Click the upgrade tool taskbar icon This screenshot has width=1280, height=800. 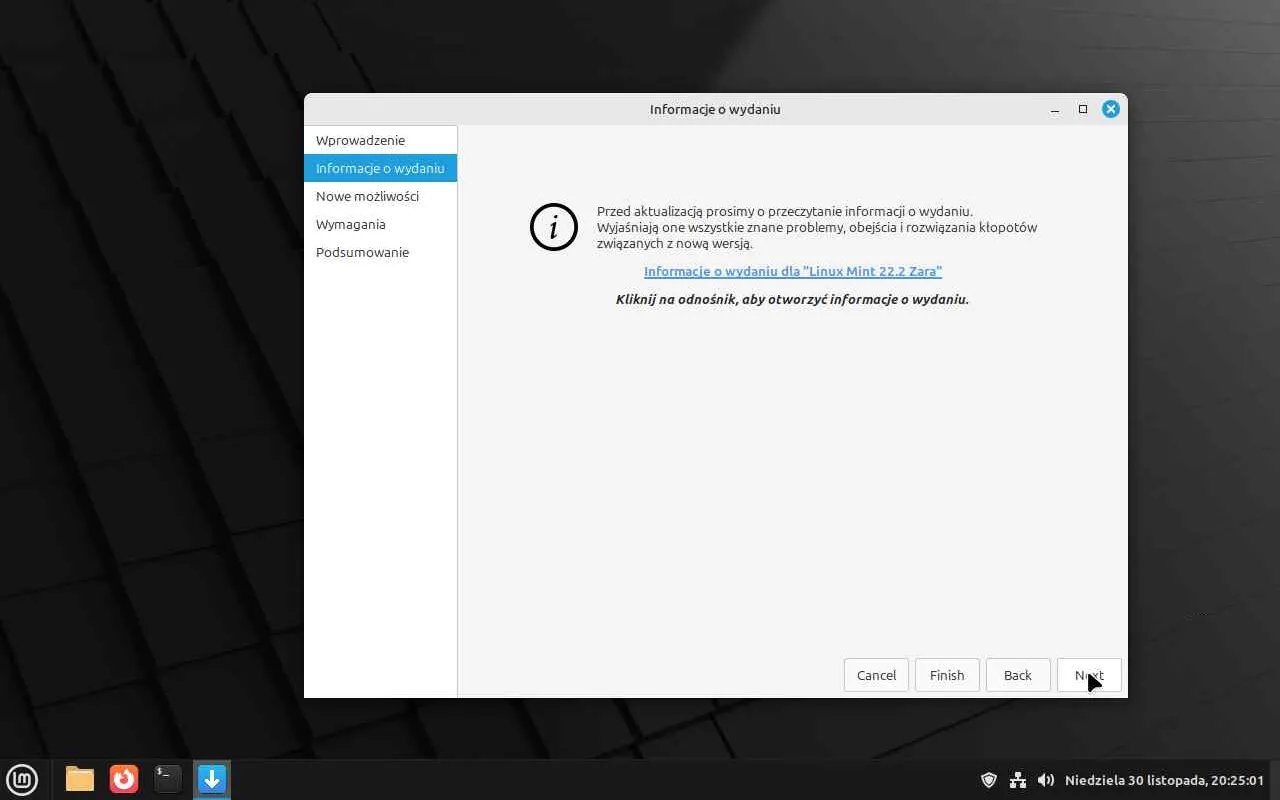211,779
